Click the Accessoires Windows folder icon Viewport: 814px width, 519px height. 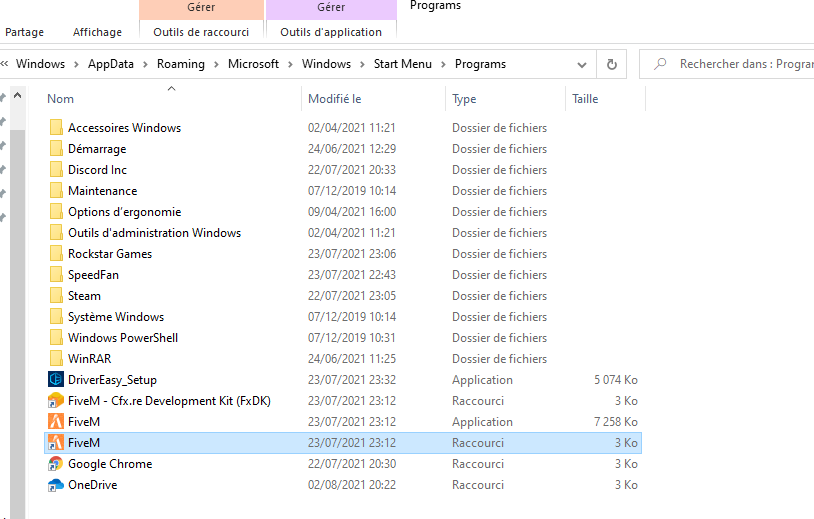pyautogui.click(x=56, y=128)
